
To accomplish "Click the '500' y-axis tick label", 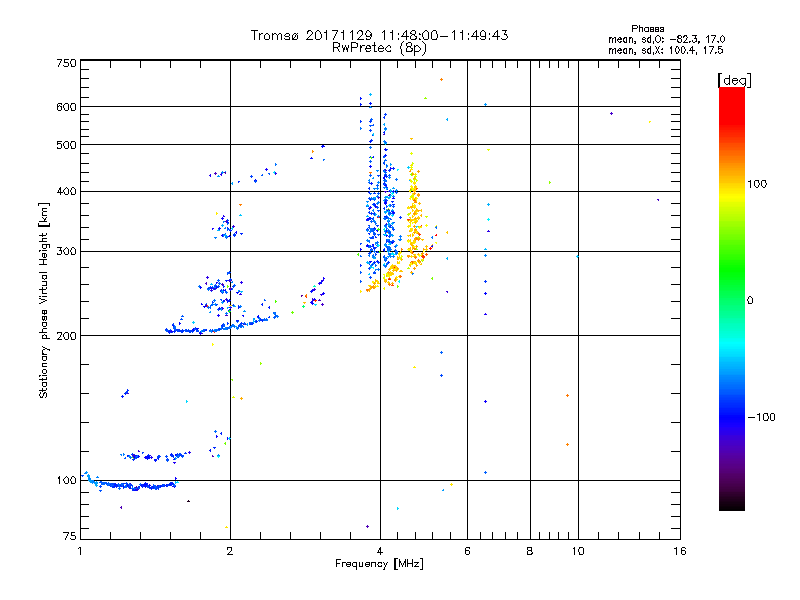I will point(67,145).
